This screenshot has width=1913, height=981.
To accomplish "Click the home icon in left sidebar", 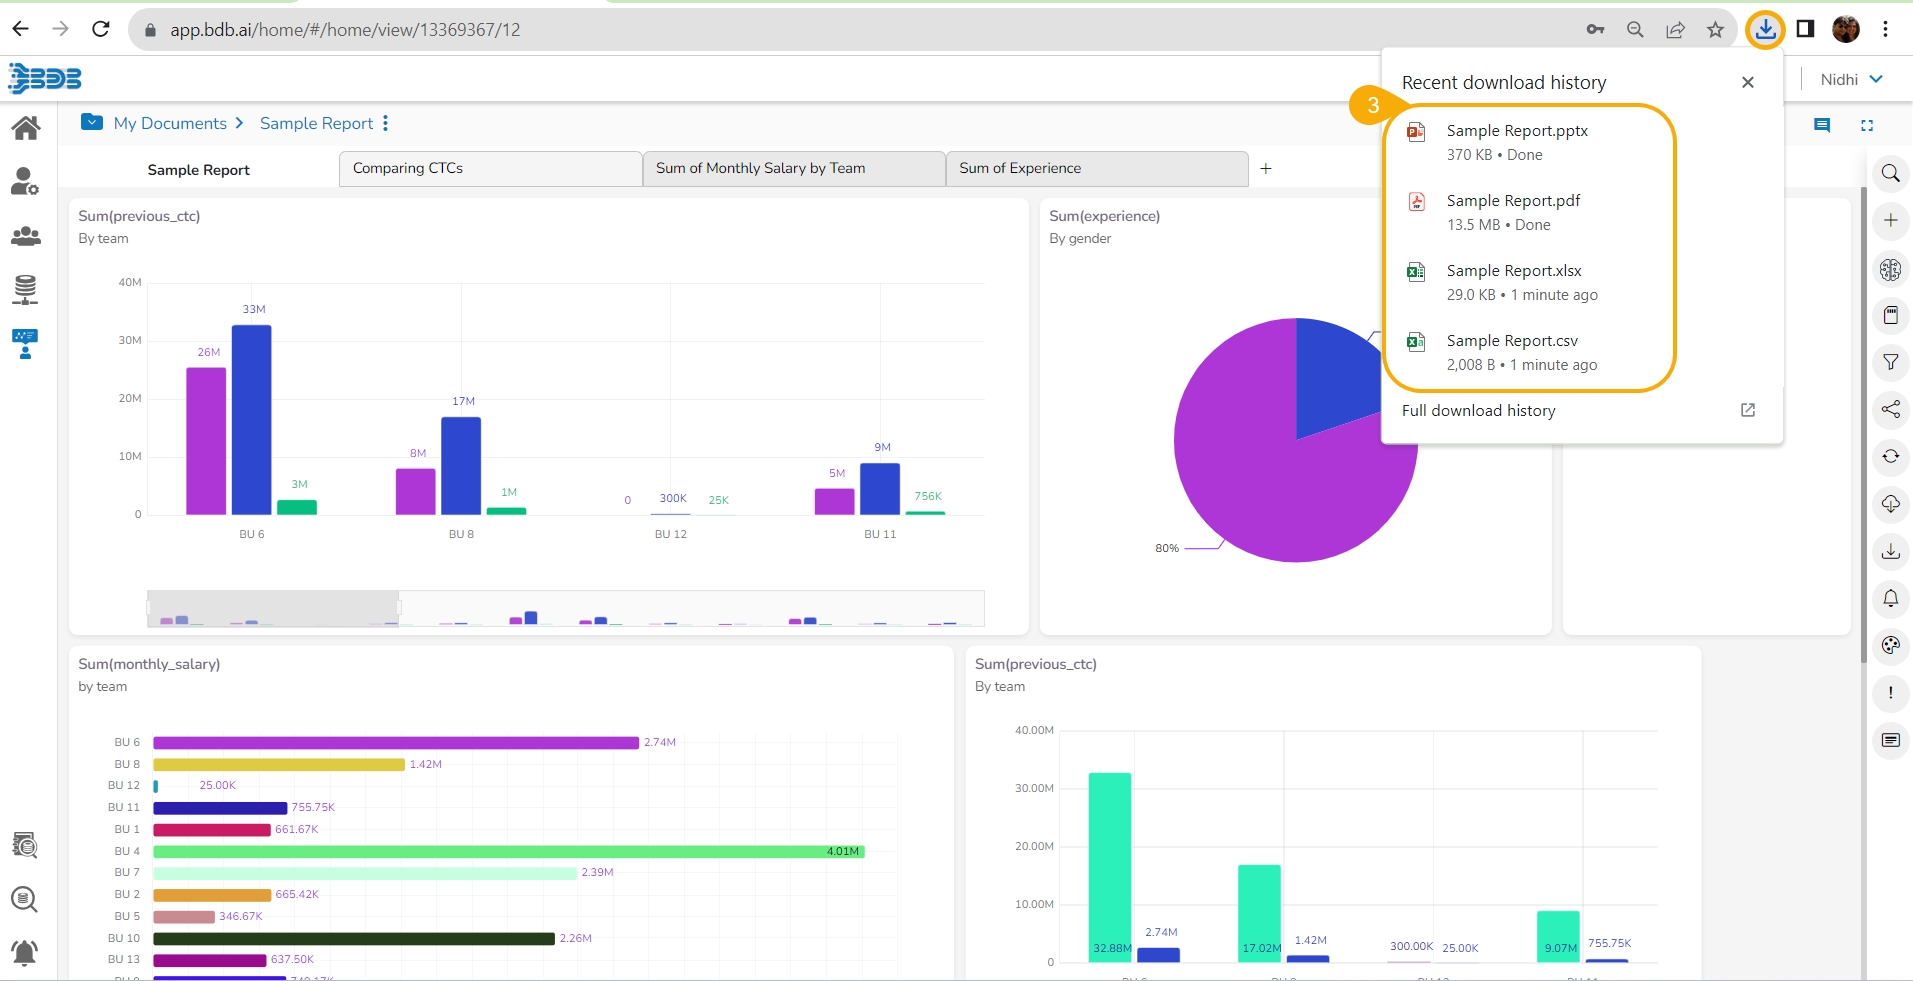I will 26,128.
